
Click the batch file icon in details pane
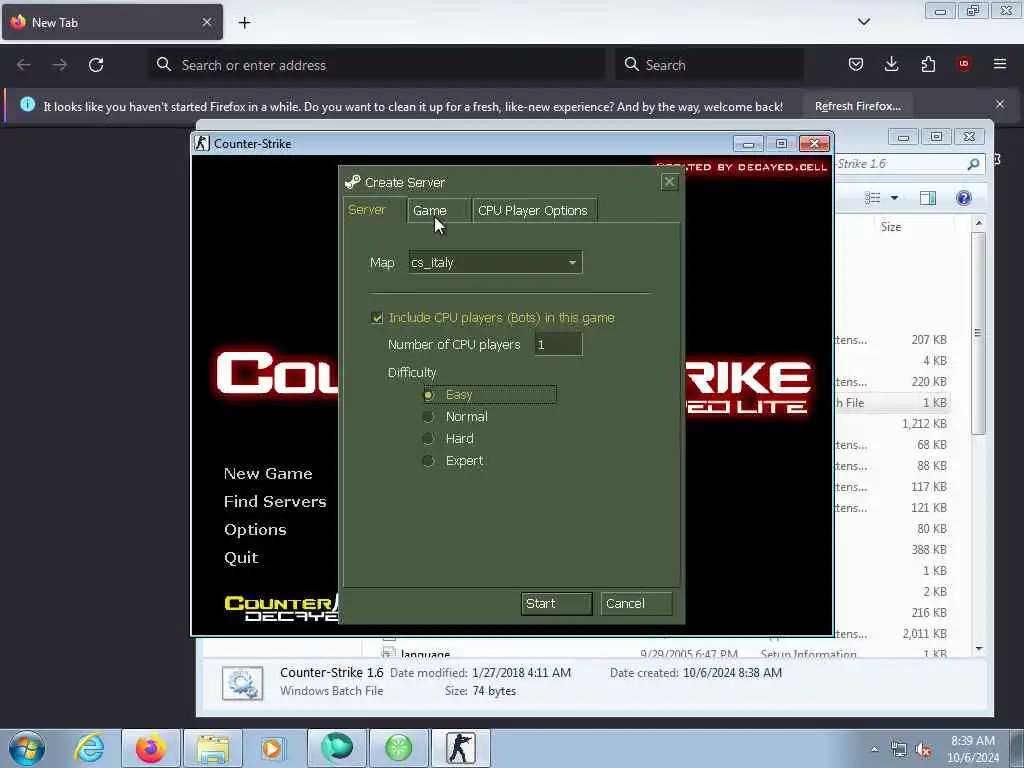[242, 683]
